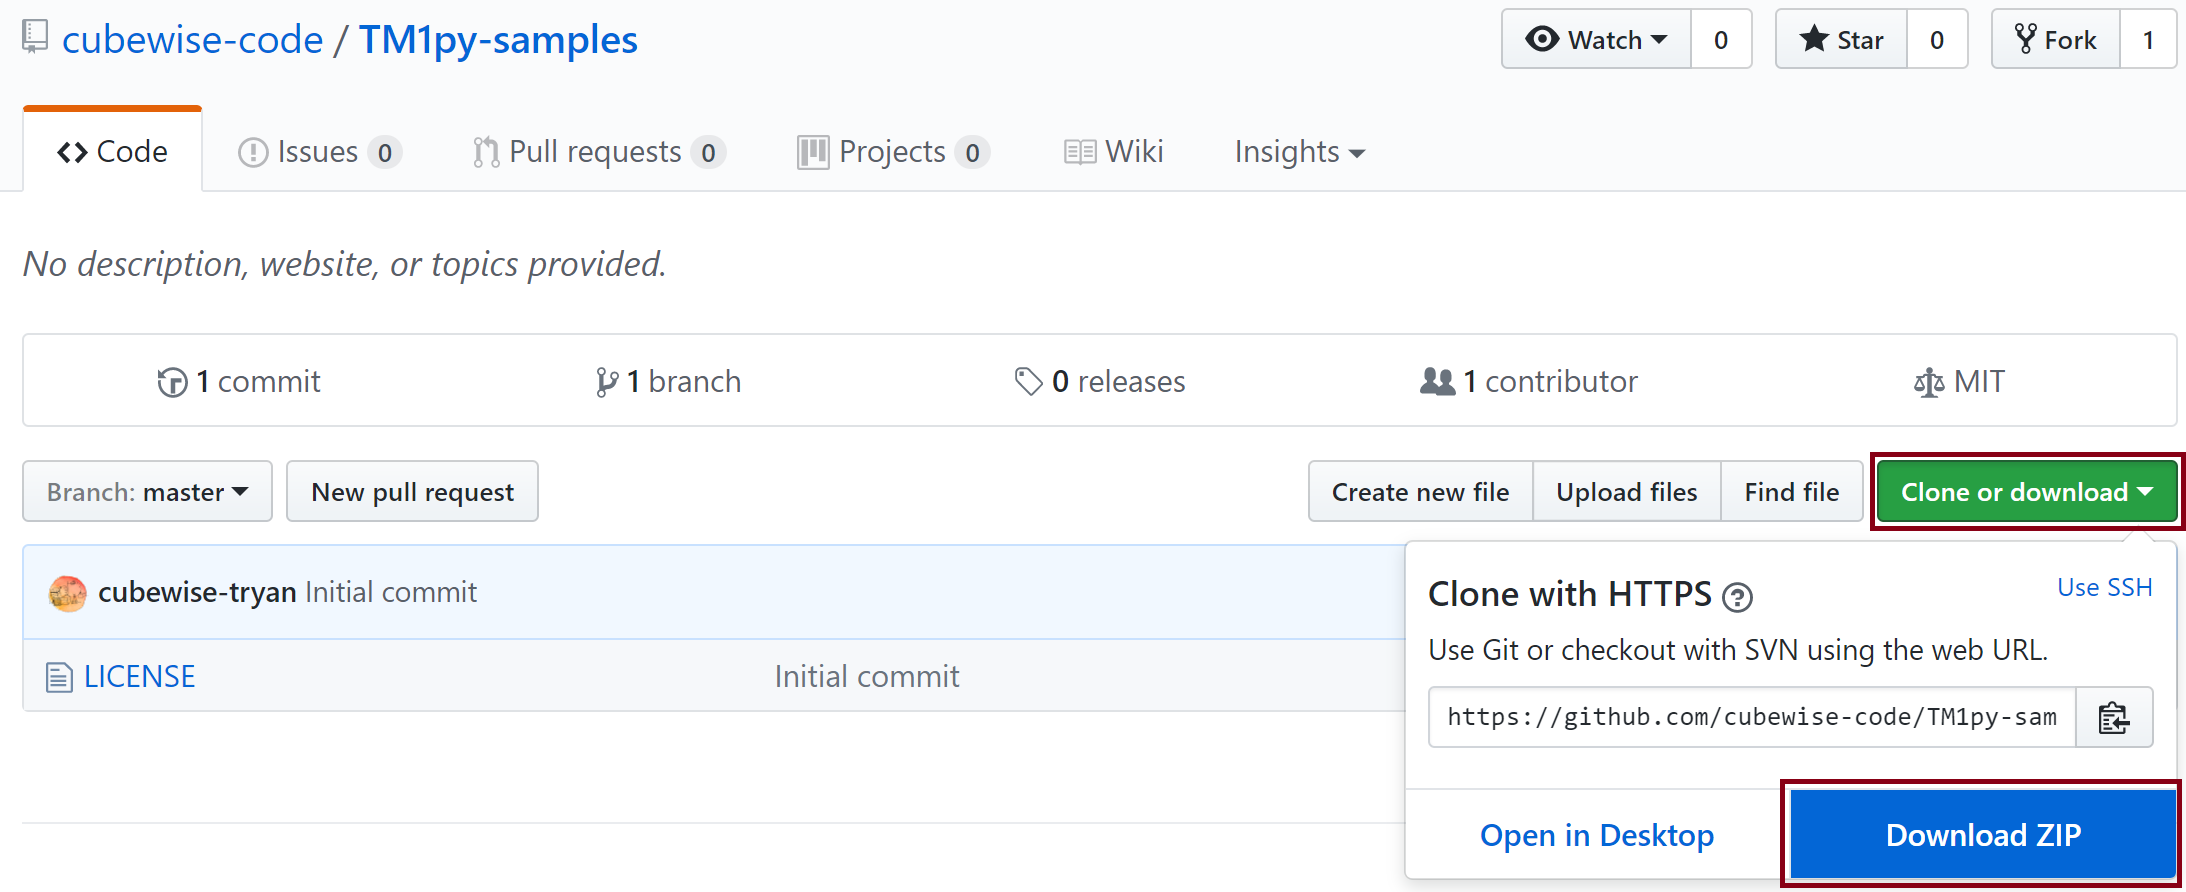Click the star icon in Star button
The height and width of the screenshot is (892, 2186).
1814,39
